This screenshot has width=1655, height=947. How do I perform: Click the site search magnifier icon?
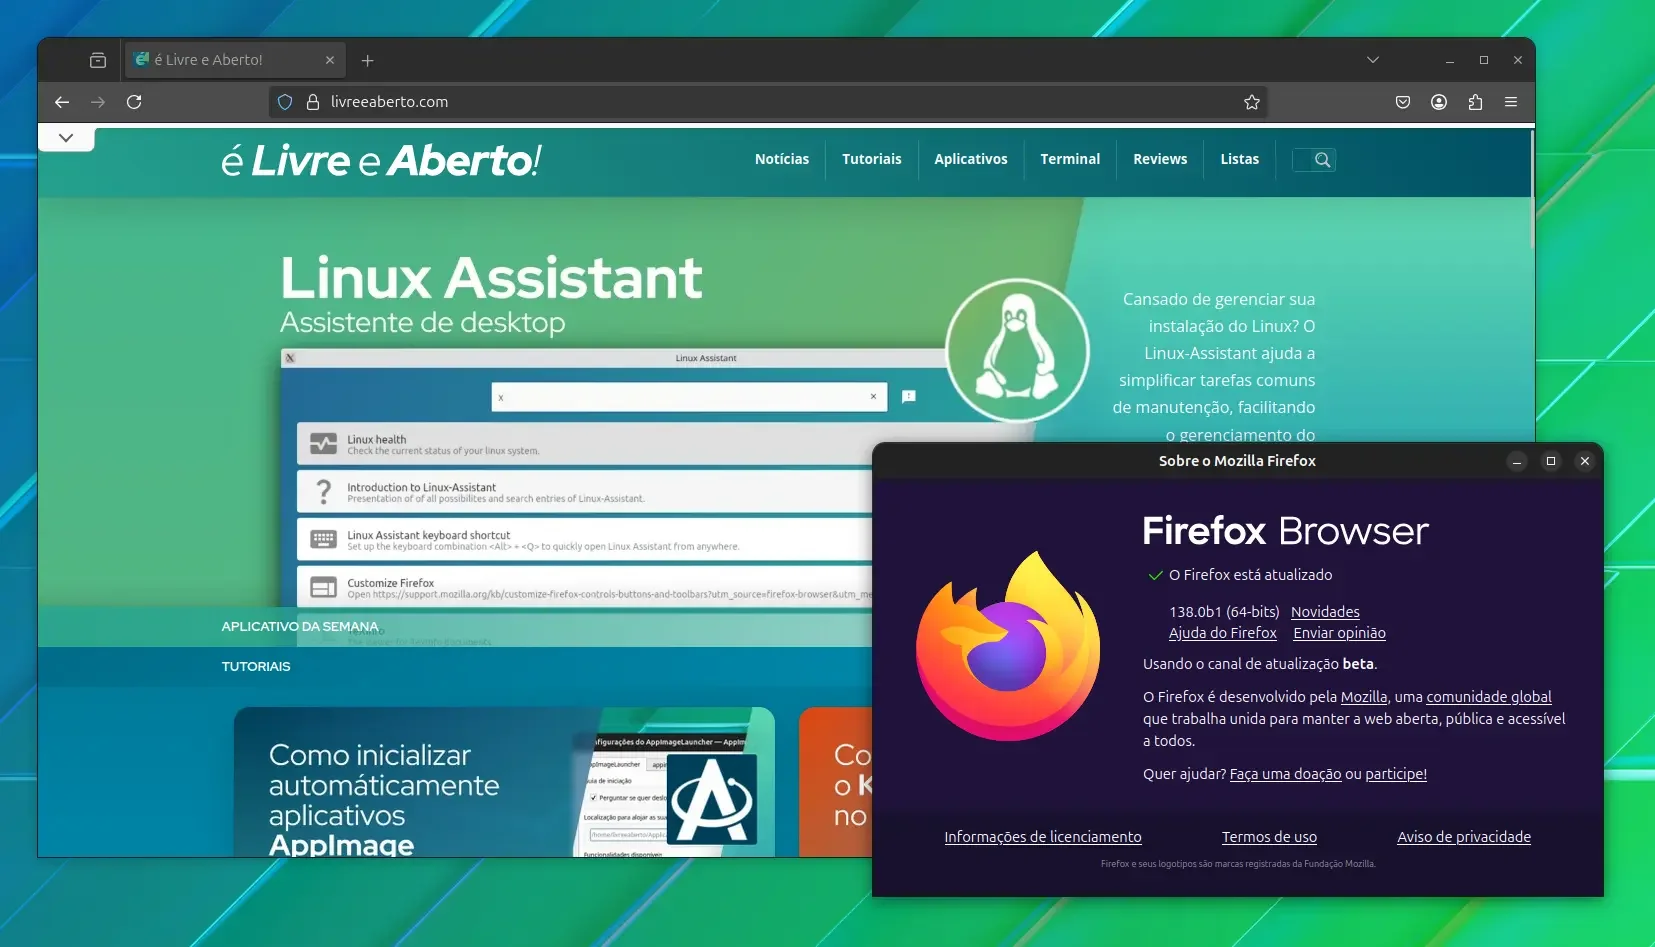(x=1322, y=160)
